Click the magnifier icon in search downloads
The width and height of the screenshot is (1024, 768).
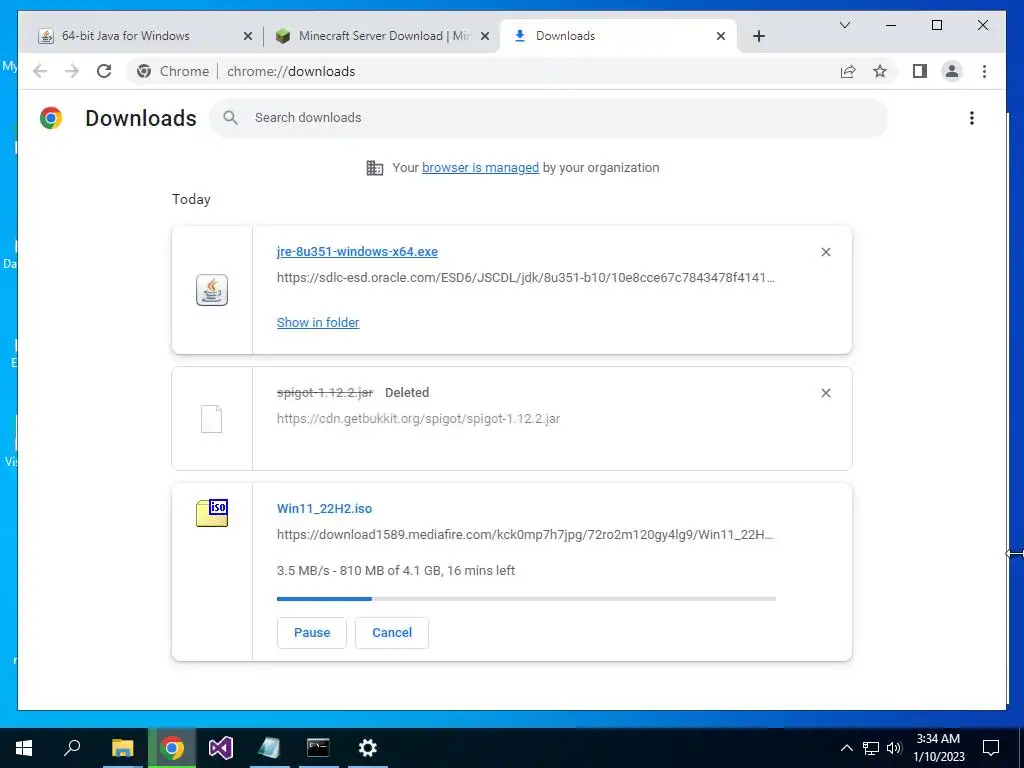point(230,118)
